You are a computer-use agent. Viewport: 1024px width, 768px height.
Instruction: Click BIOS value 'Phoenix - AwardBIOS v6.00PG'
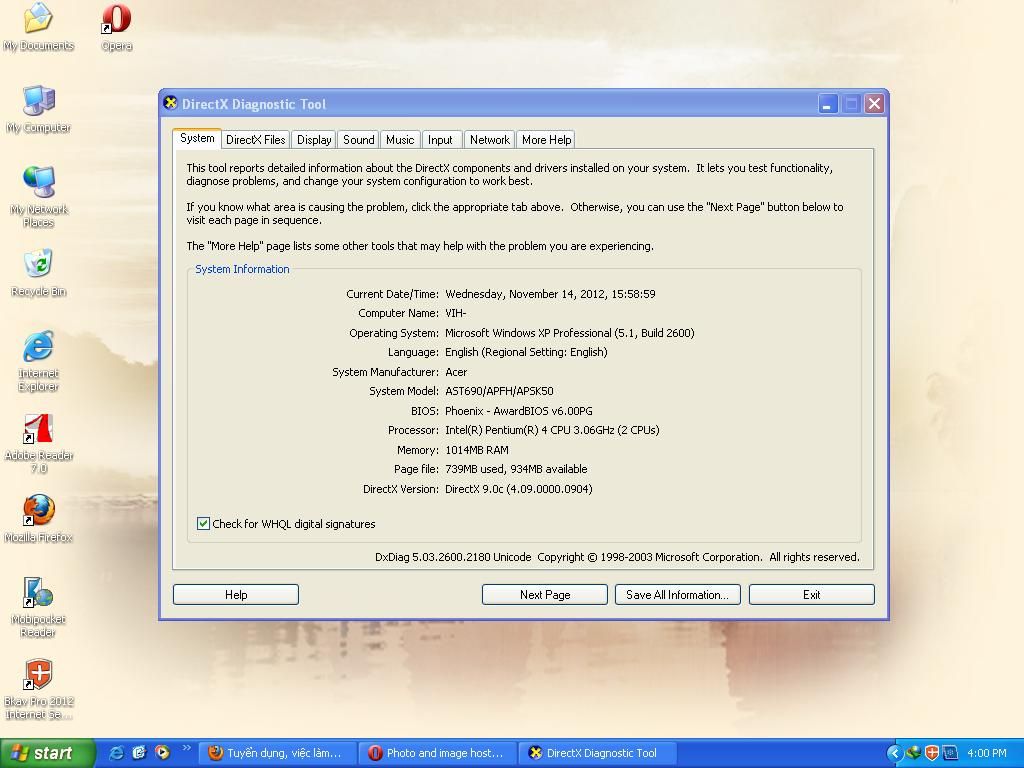(519, 411)
